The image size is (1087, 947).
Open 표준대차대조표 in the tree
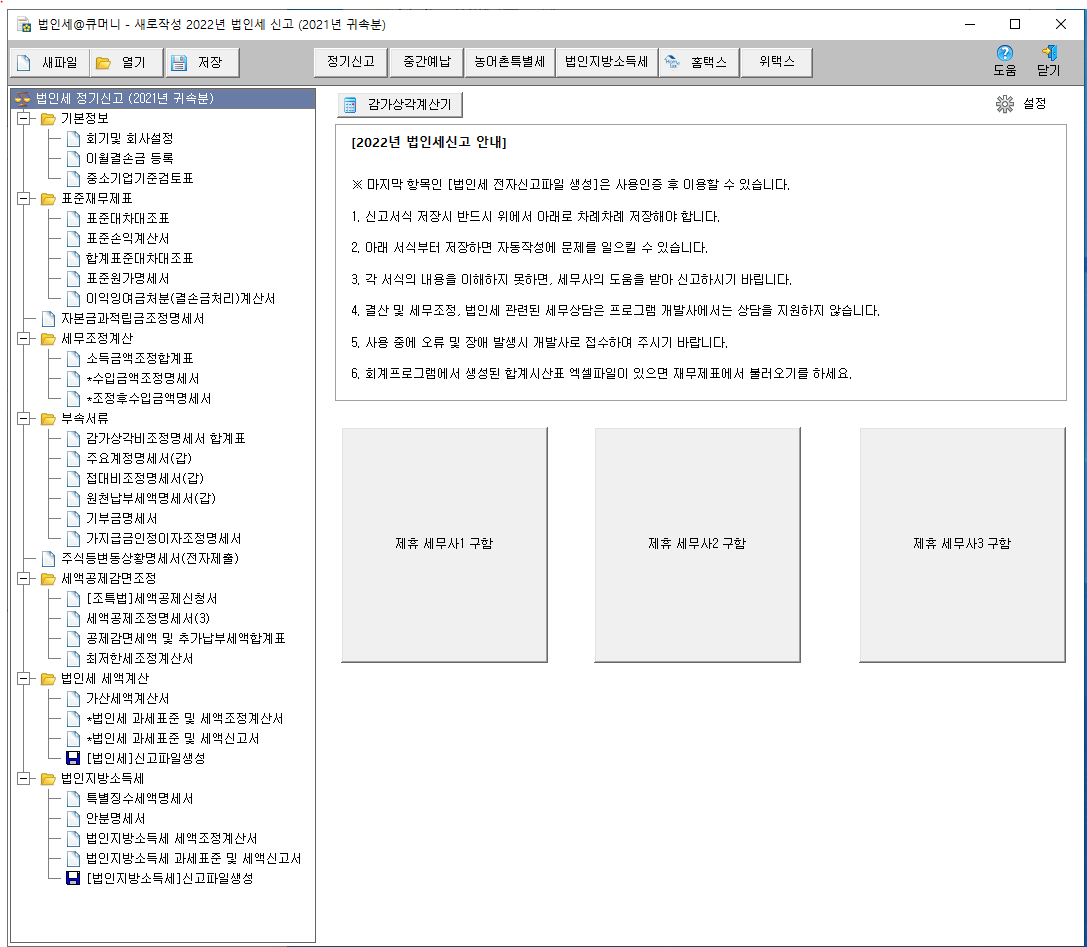click(127, 219)
